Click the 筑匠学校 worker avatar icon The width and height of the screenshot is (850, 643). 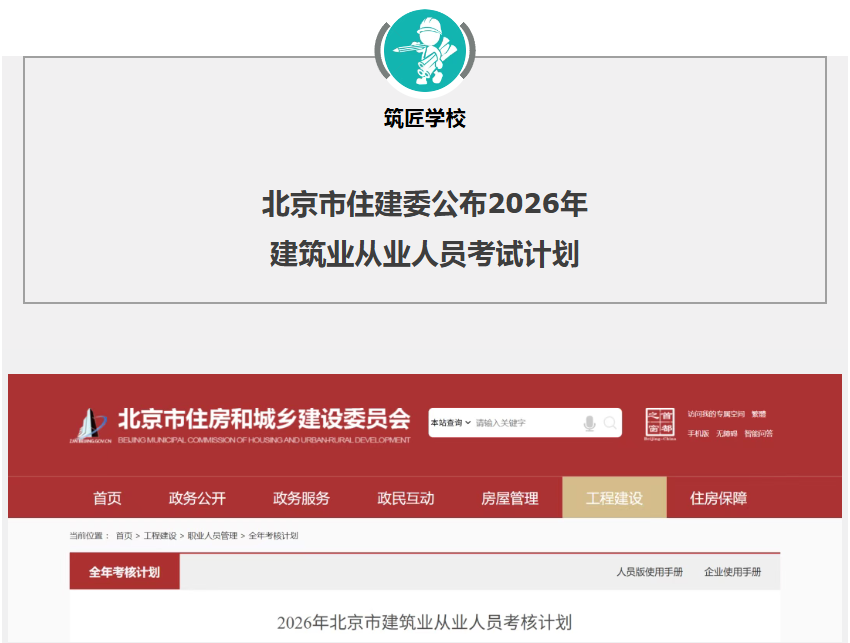point(425,48)
